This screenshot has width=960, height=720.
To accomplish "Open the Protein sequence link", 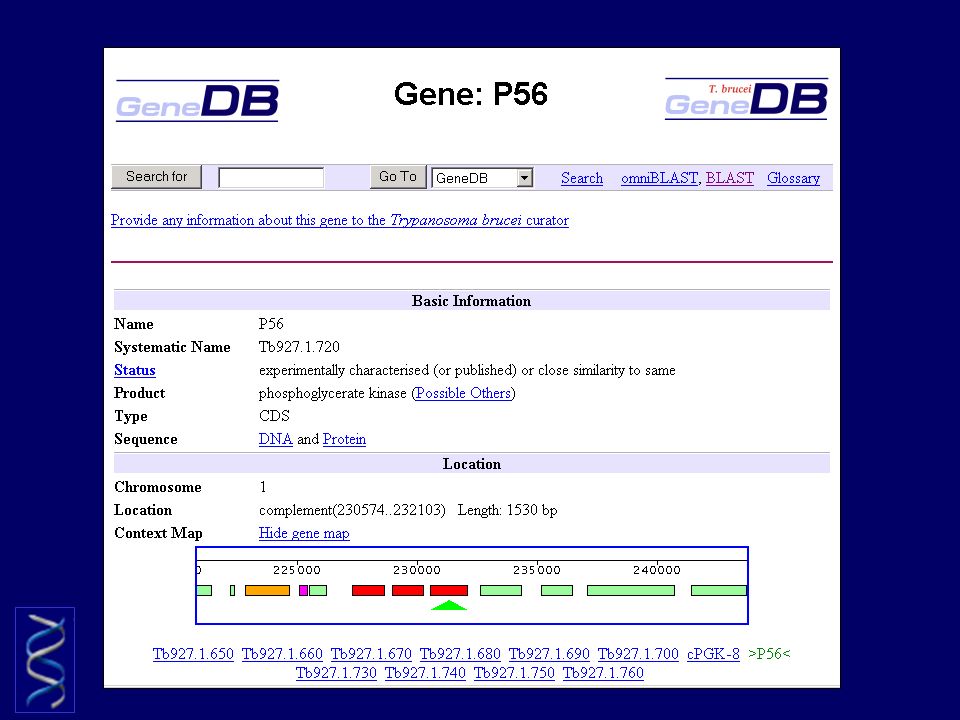I will click(344, 440).
